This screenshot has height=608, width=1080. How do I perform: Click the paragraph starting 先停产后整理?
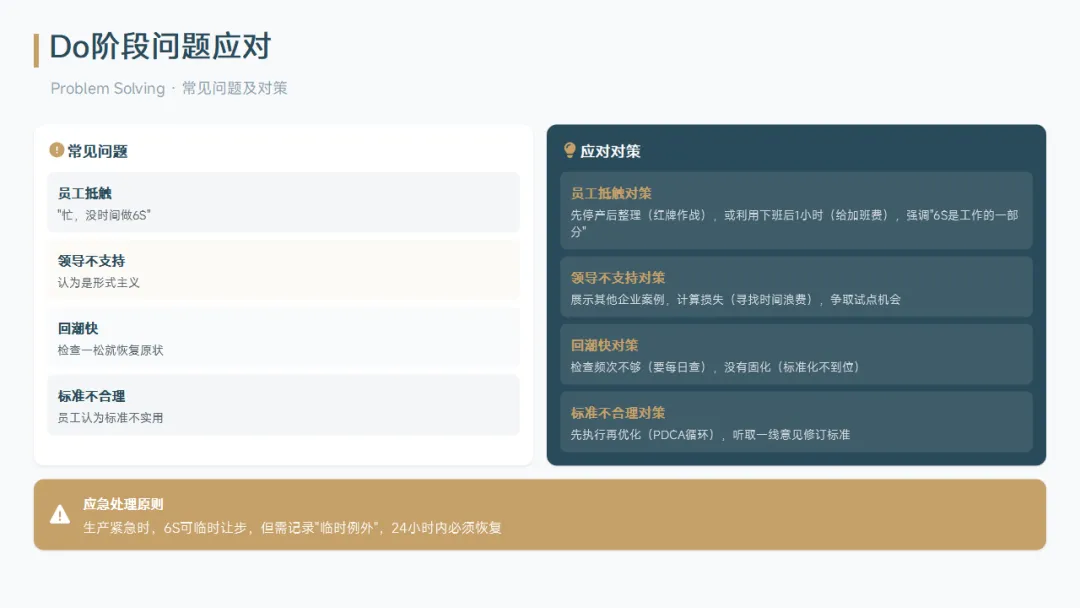(794, 223)
